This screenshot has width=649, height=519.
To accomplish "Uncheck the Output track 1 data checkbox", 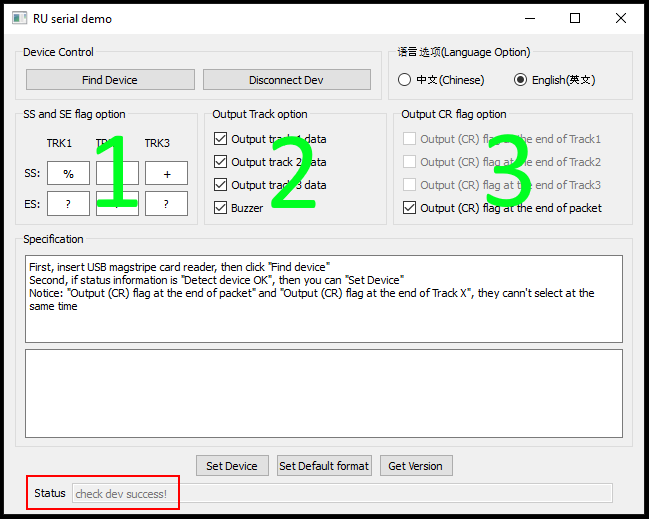I will point(221,139).
